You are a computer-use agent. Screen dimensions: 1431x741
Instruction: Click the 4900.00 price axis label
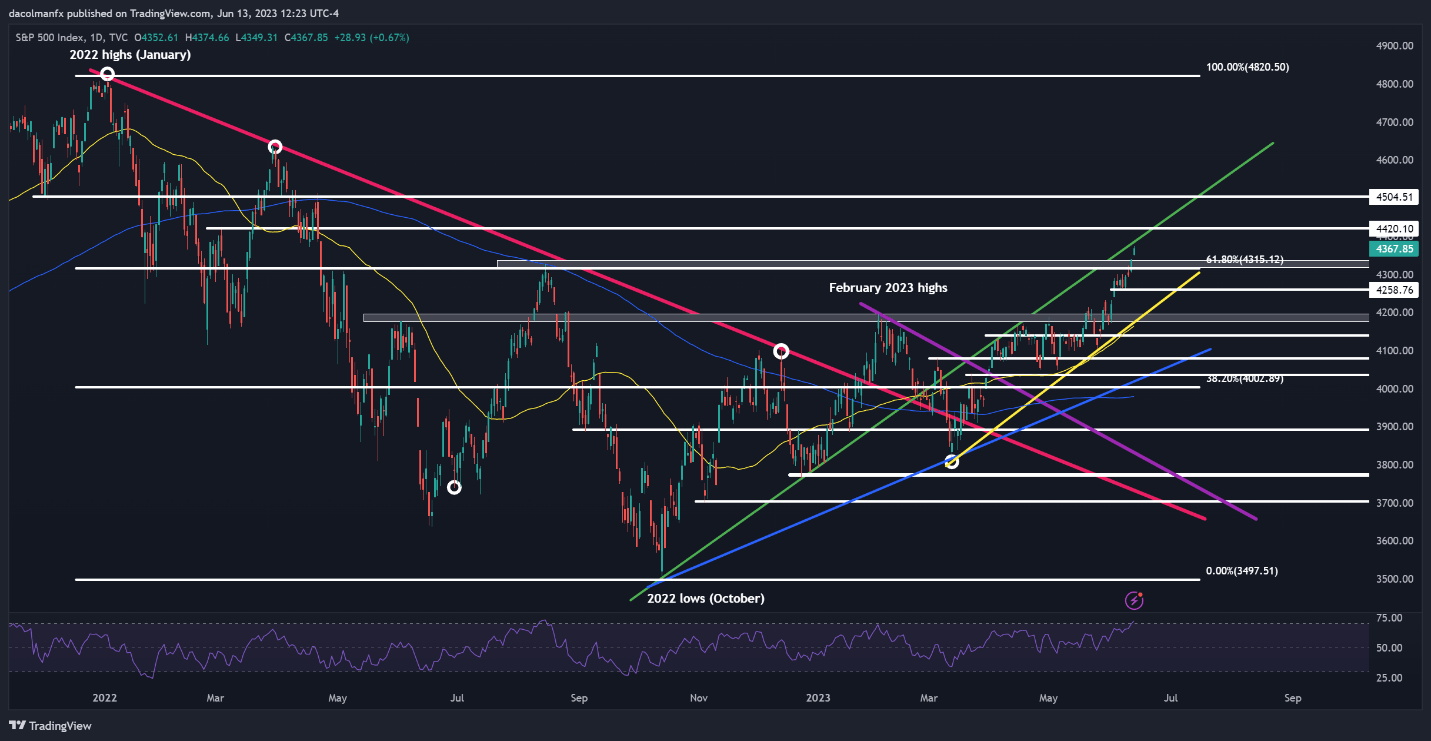(x=1393, y=46)
